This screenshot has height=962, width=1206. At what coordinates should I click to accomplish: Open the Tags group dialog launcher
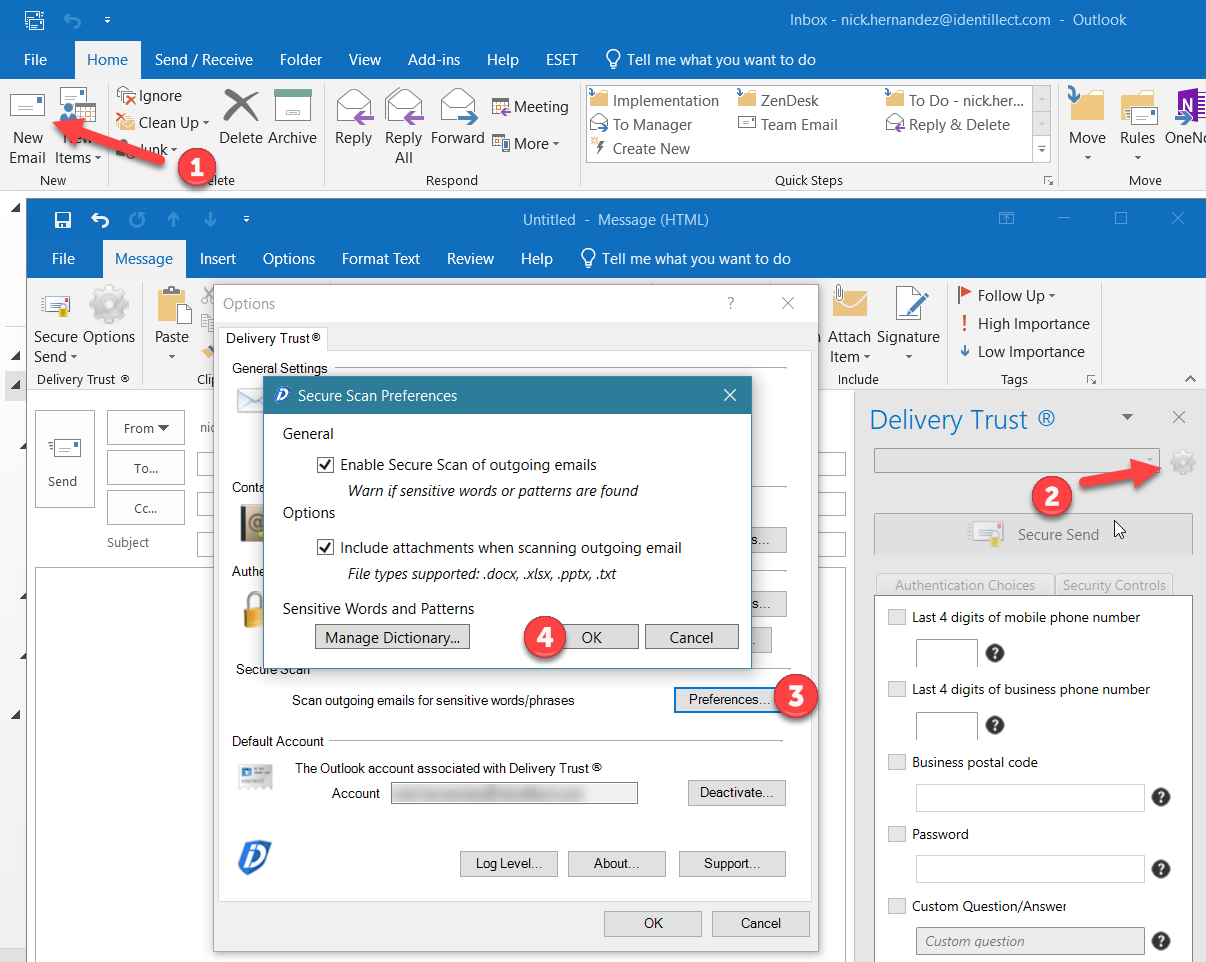click(1092, 380)
